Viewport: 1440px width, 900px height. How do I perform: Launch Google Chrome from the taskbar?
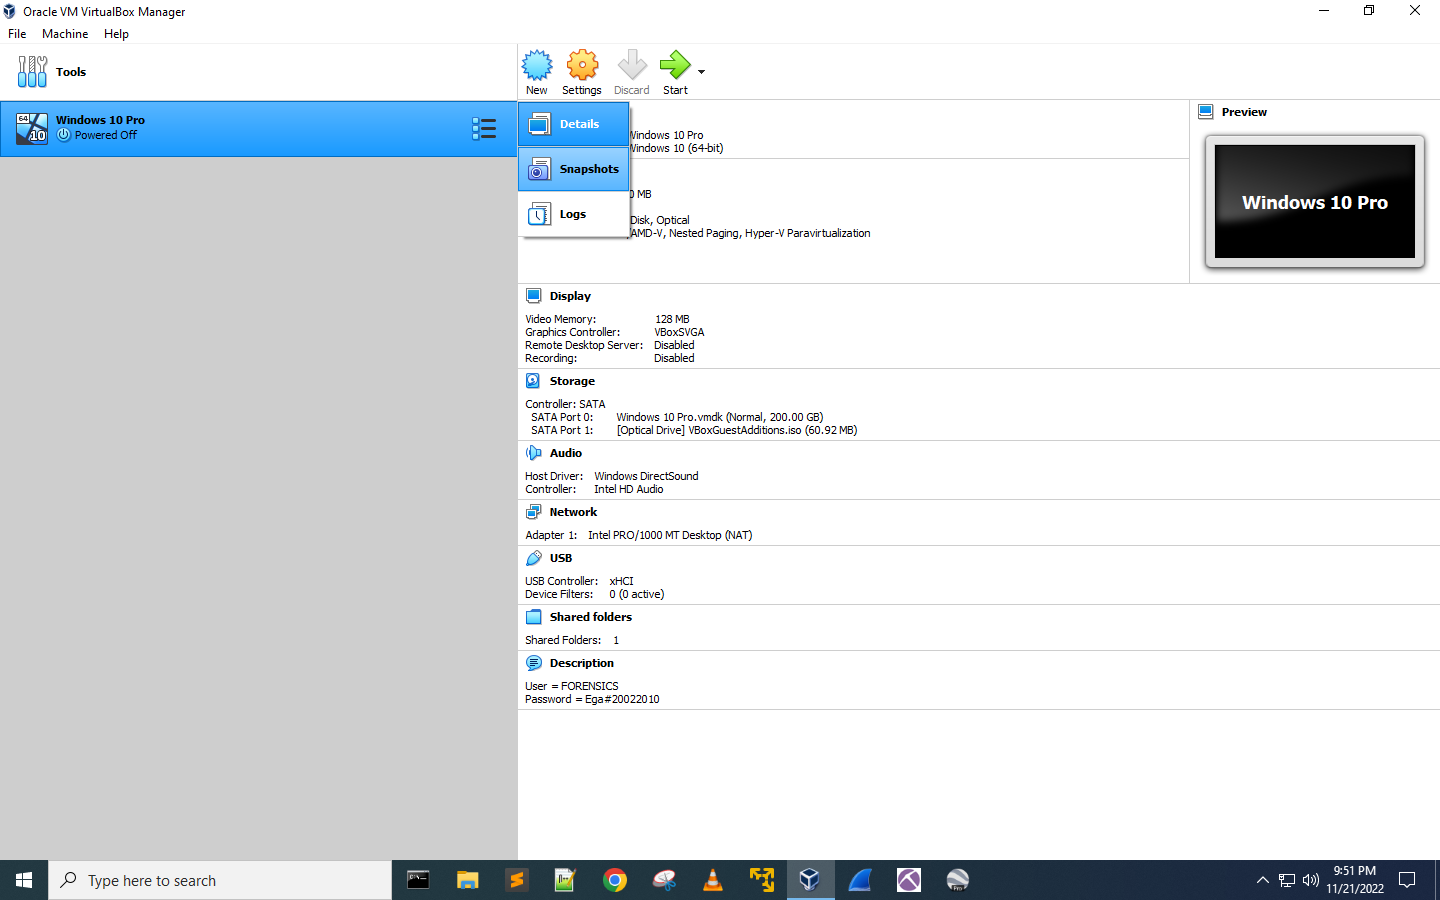(x=614, y=880)
